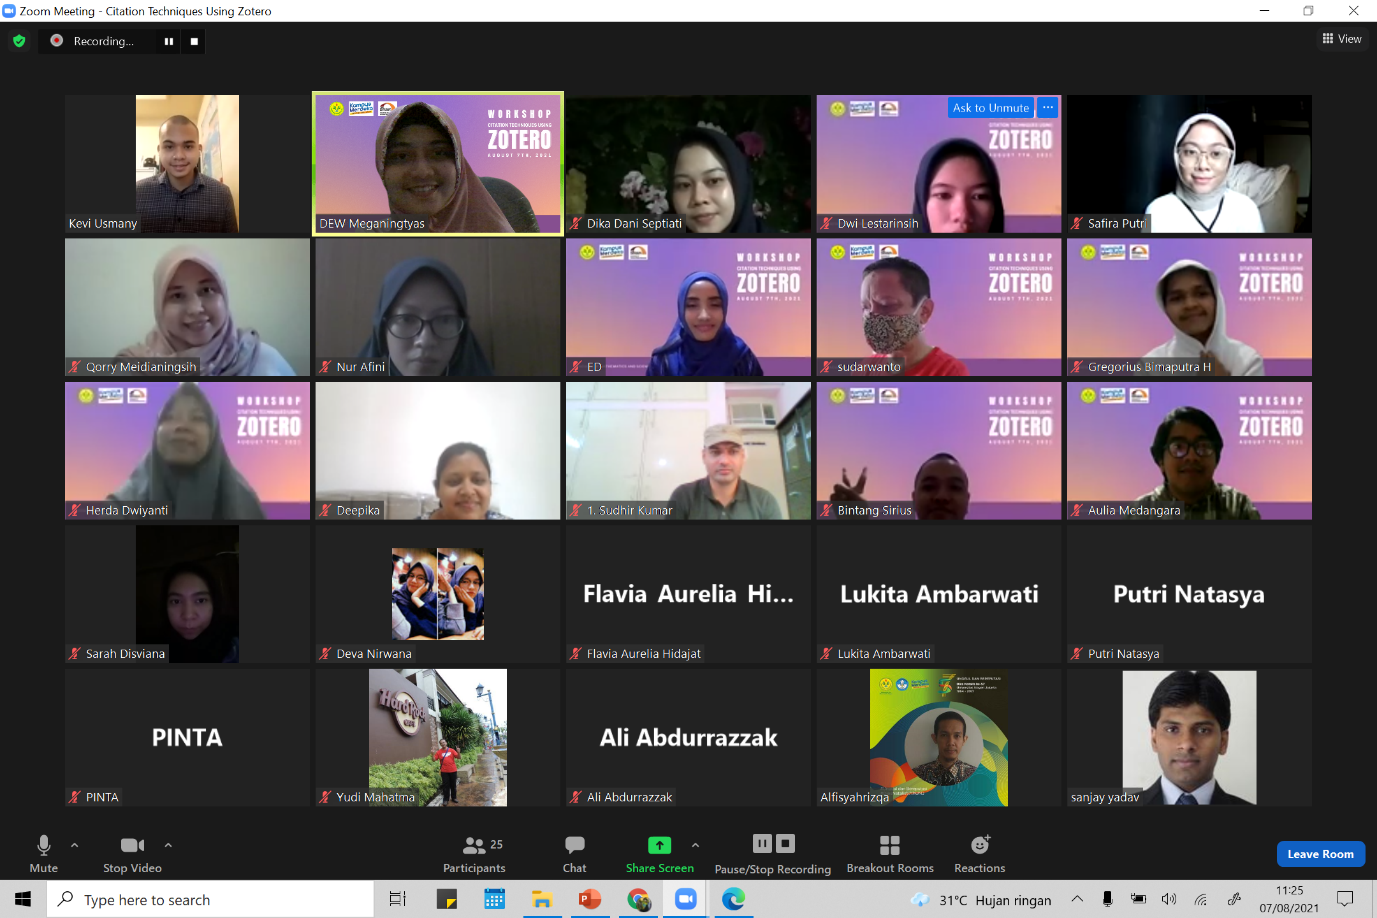Click muted mic icon beside PINTA

[74, 798]
